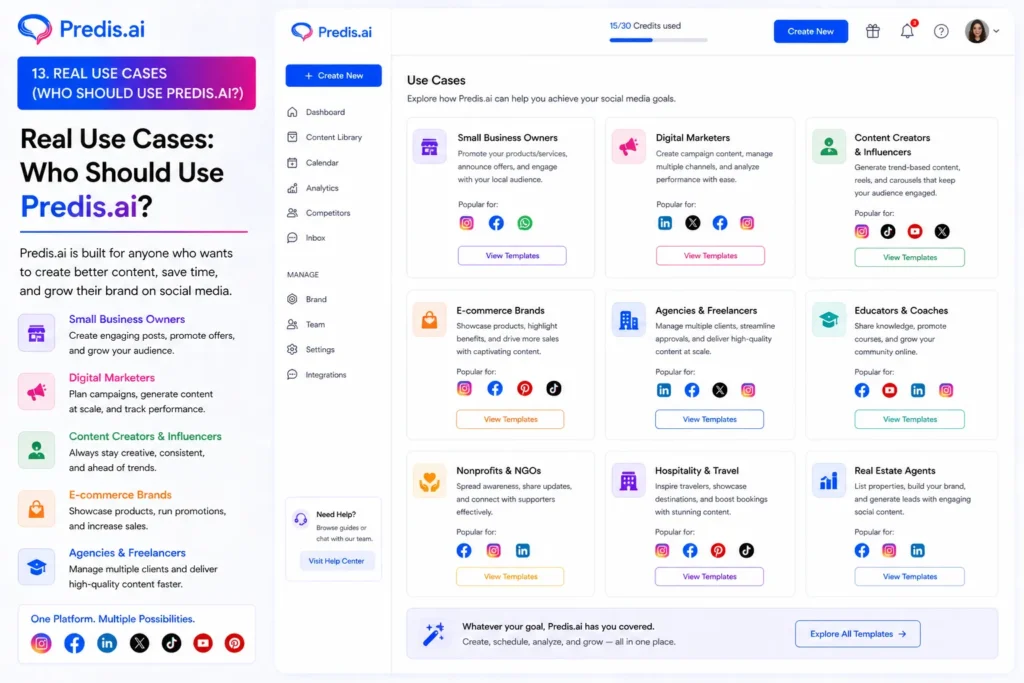Click the heart hands icon in Nonprofits card
The height and width of the screenshot is (683, 1024).
(x=429, y=481)
